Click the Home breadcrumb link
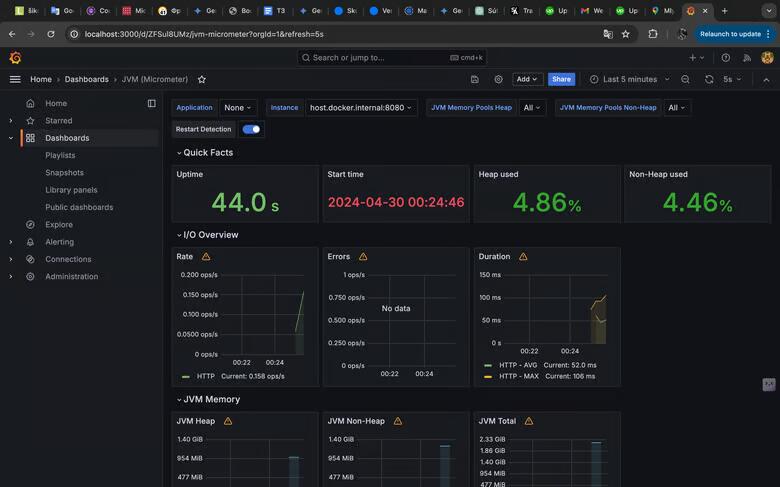780x487 pixels. (41, 79)
